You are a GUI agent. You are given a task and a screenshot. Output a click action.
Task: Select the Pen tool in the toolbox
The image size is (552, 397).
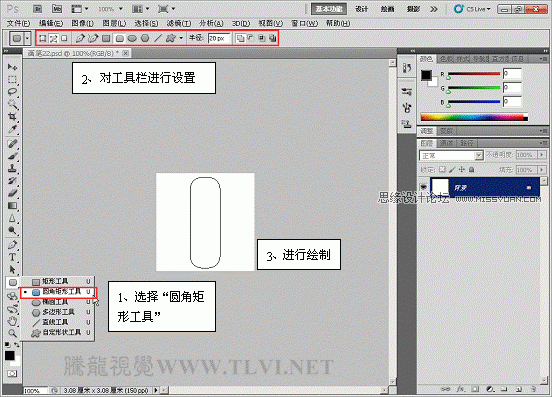(12, 245)
